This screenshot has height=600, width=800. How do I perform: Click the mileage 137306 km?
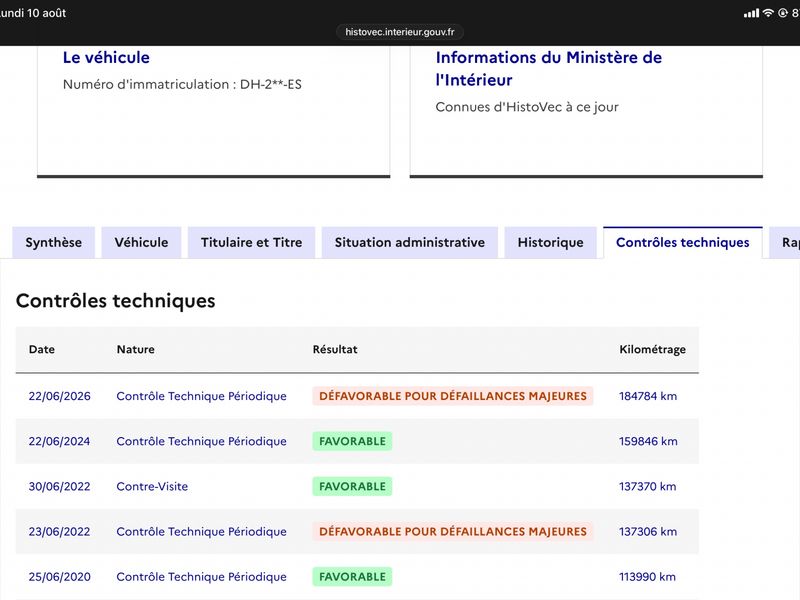click(648, 532)
